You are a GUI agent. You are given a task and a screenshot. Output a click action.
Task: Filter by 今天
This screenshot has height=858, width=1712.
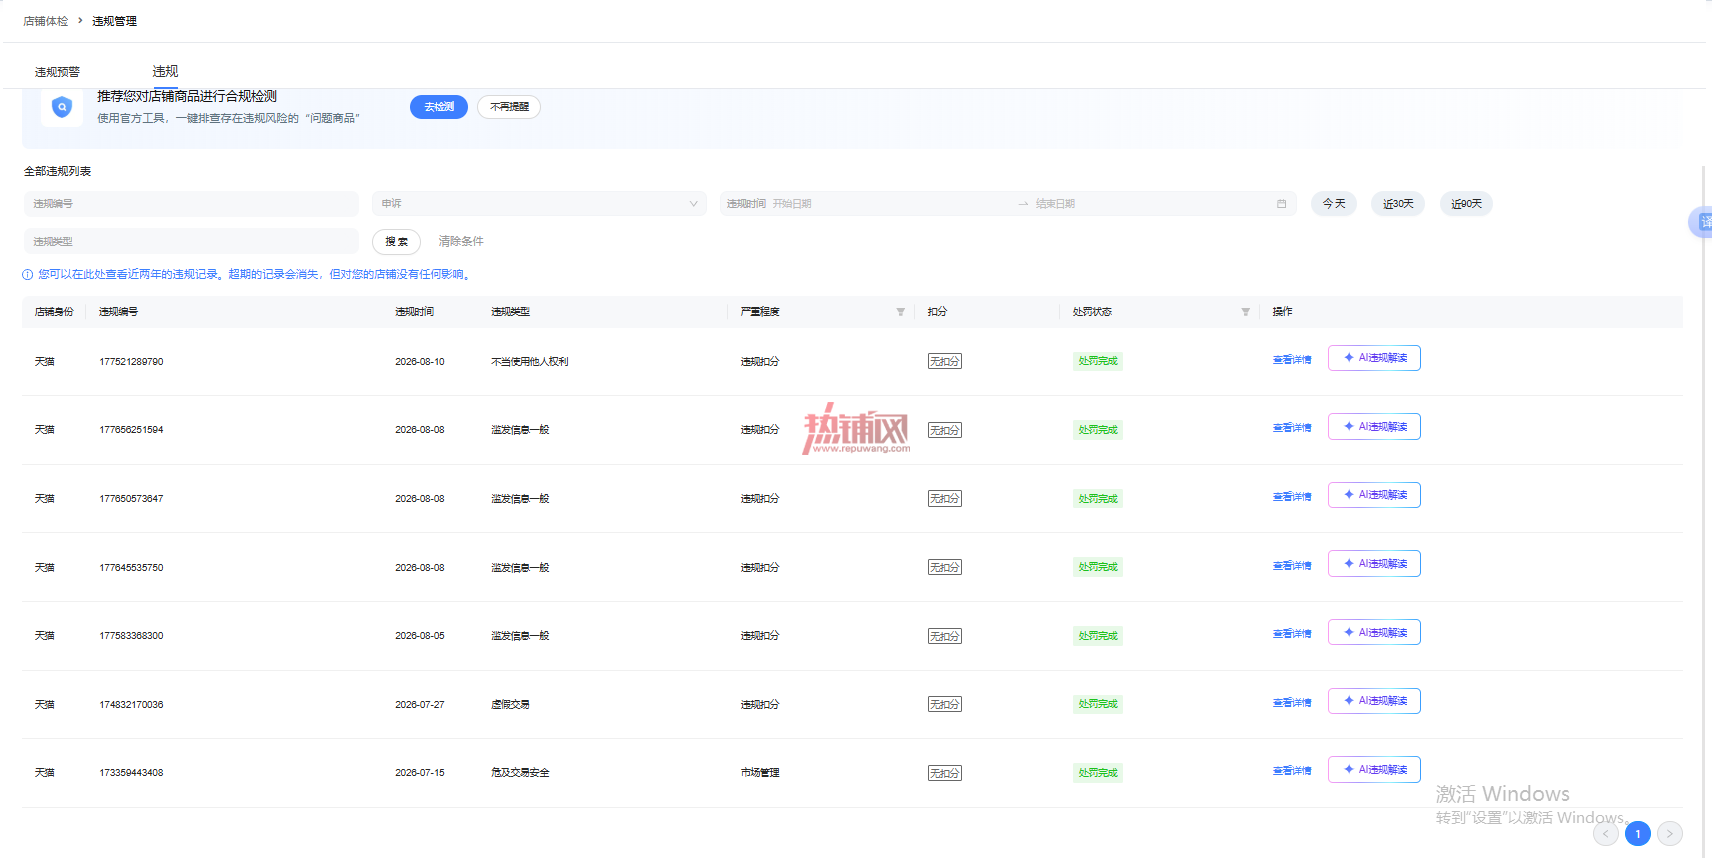[1334, 204]
